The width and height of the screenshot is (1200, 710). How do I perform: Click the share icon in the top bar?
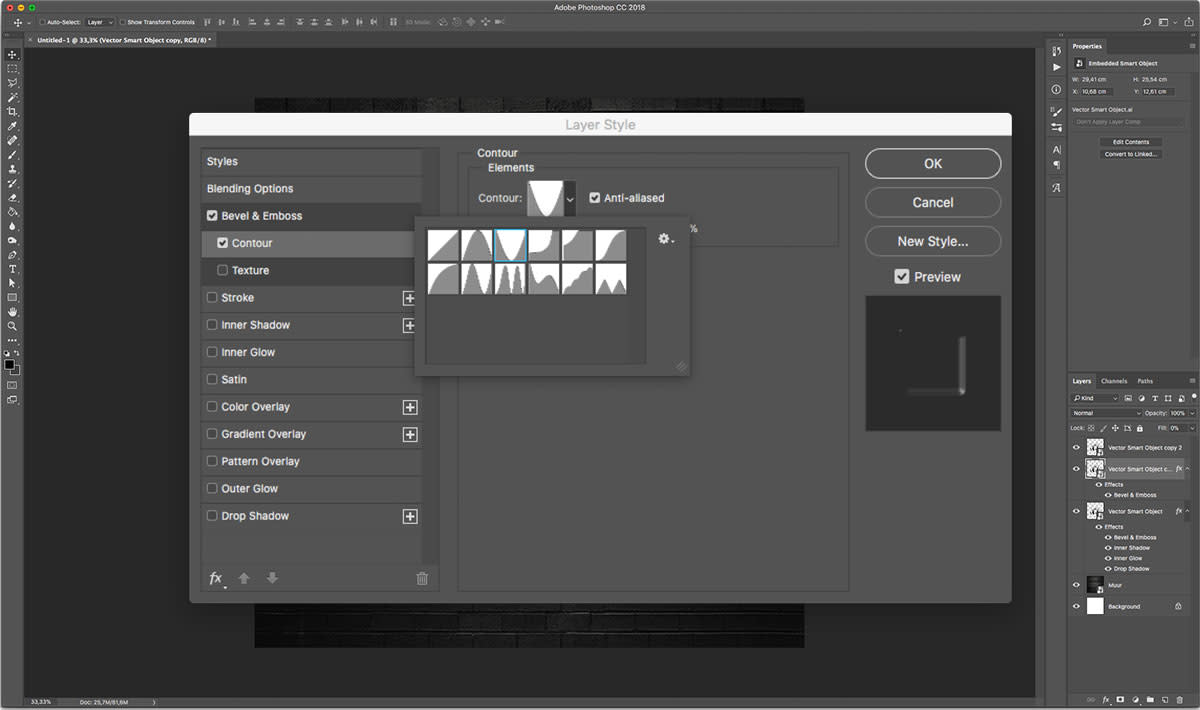pyautogui.click(x=1189, y=22)
